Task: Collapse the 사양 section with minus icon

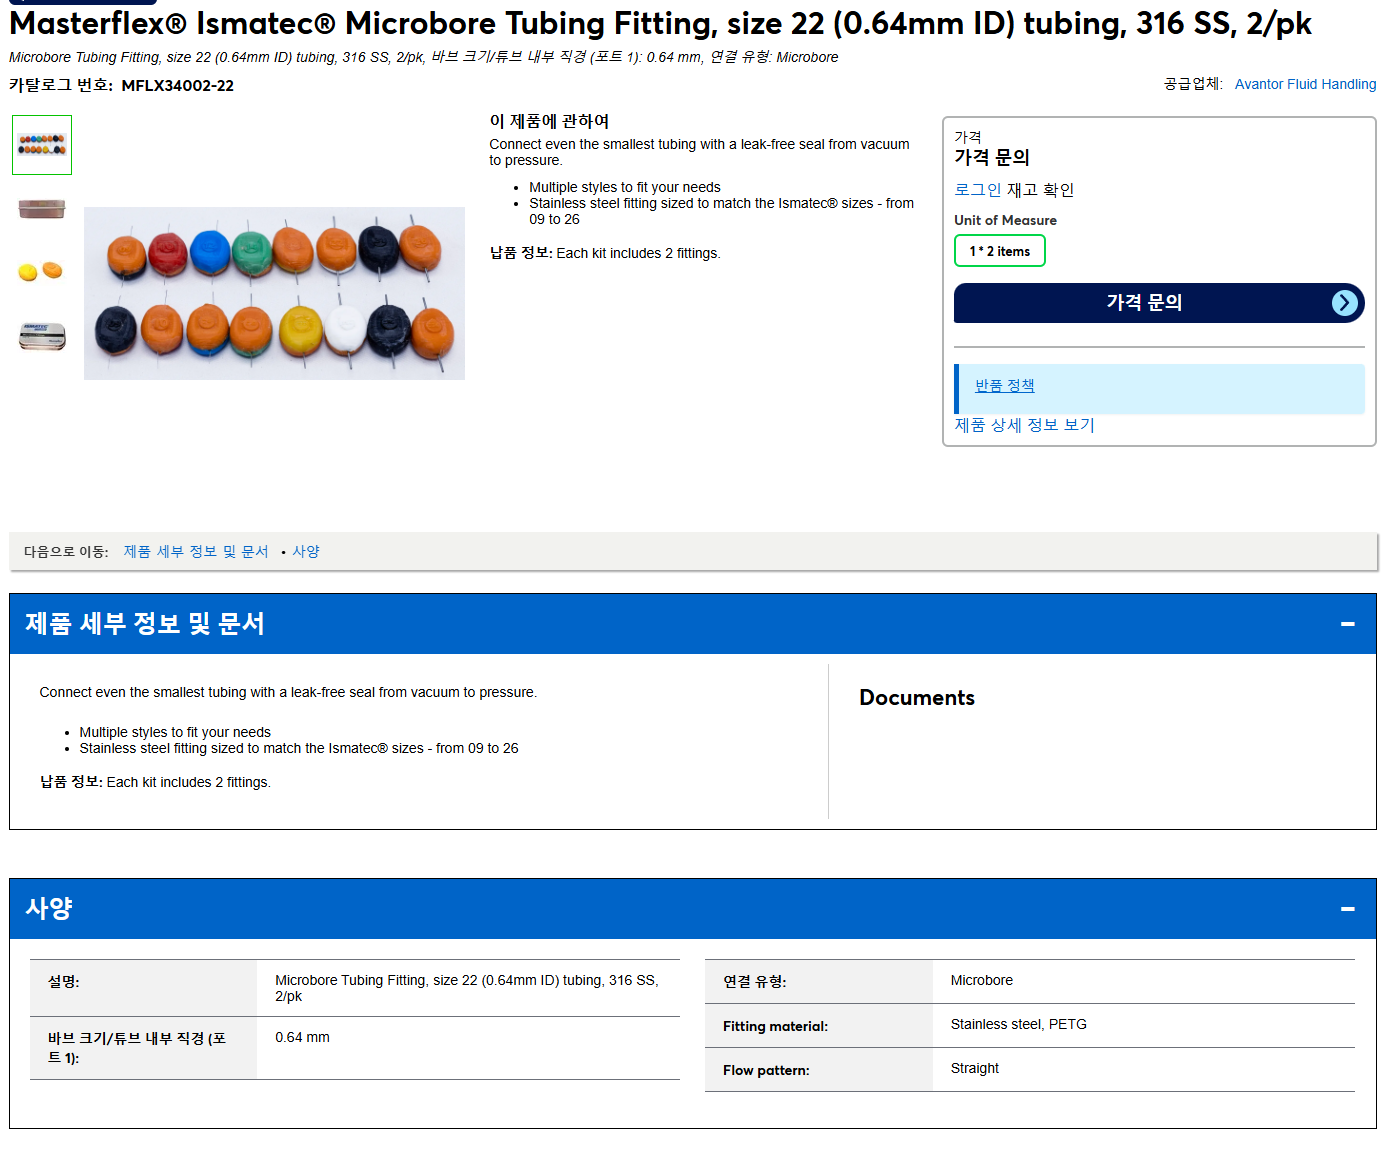Action: click(x=1347, y=909)
